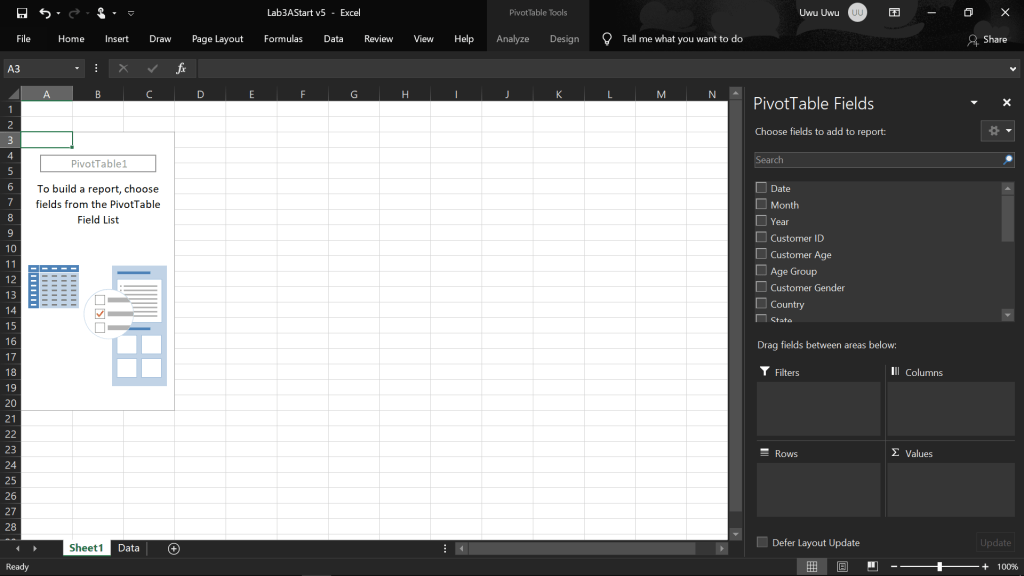
Task: Click the zoom slider handle
Action: (x=939, y=567)
